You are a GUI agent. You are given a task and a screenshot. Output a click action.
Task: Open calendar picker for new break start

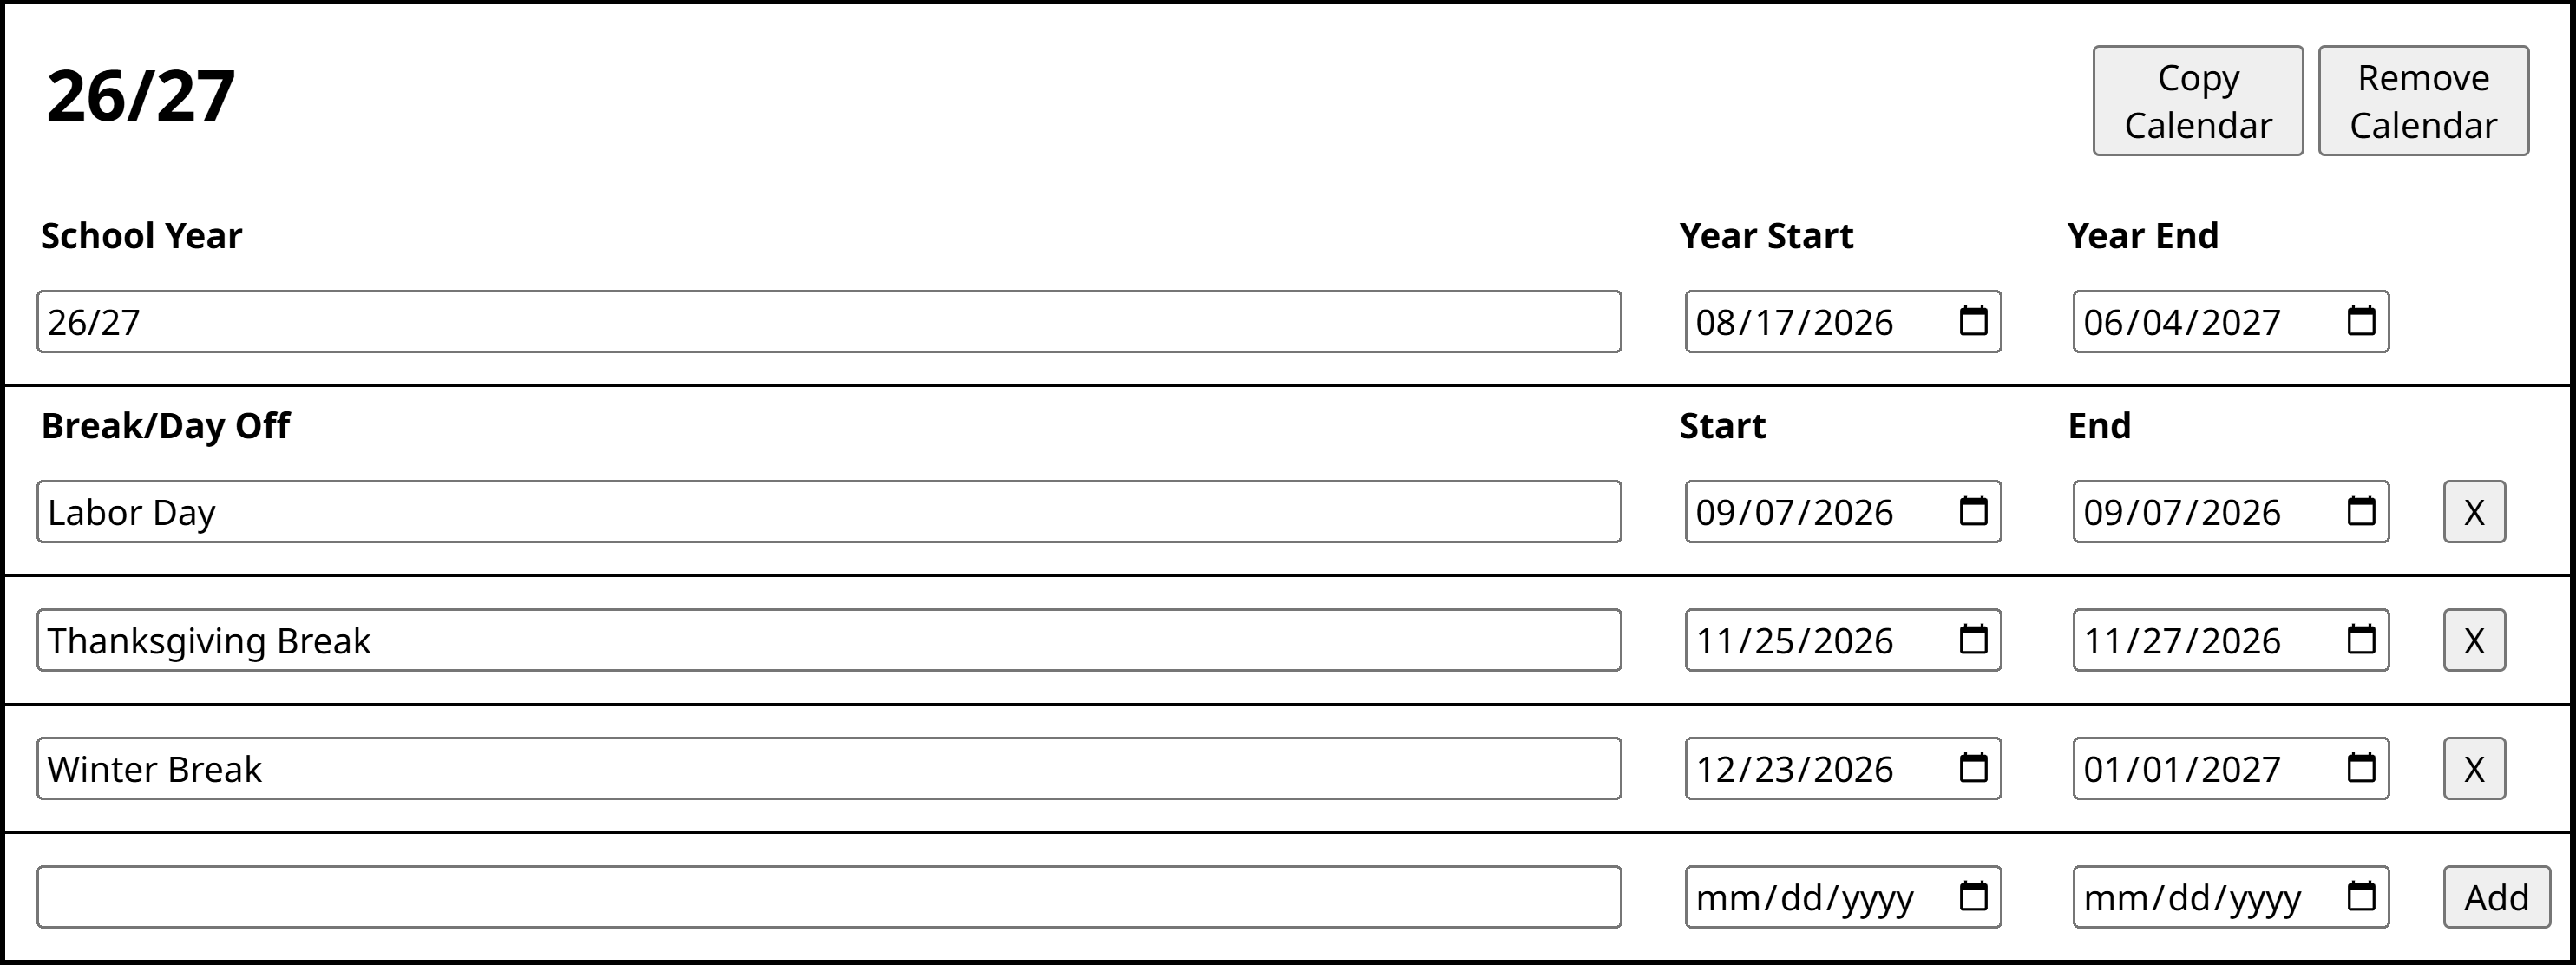pyautogui.click(x=1973, y=896)
